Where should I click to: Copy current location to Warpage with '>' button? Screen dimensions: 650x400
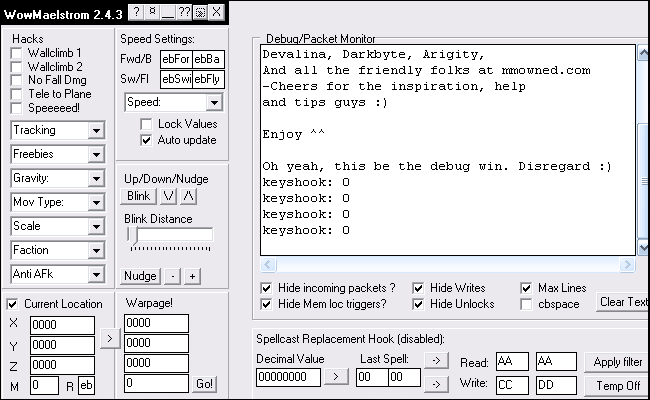109,338
